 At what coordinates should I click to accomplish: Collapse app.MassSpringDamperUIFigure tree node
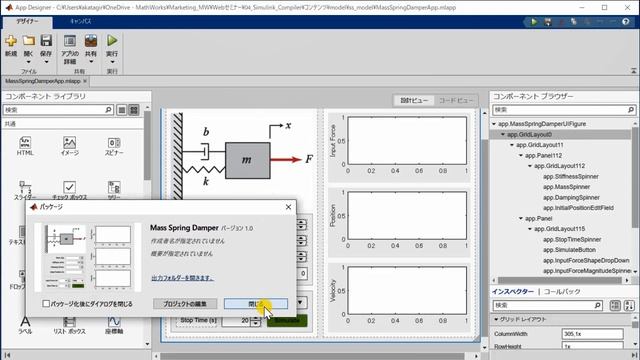pos(494,124)
